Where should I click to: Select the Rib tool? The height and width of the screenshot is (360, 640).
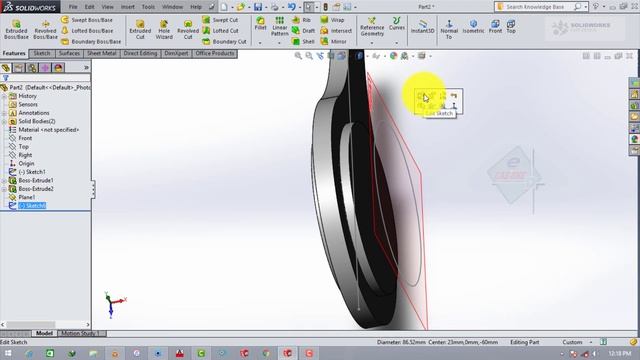(x=301, y=20)
